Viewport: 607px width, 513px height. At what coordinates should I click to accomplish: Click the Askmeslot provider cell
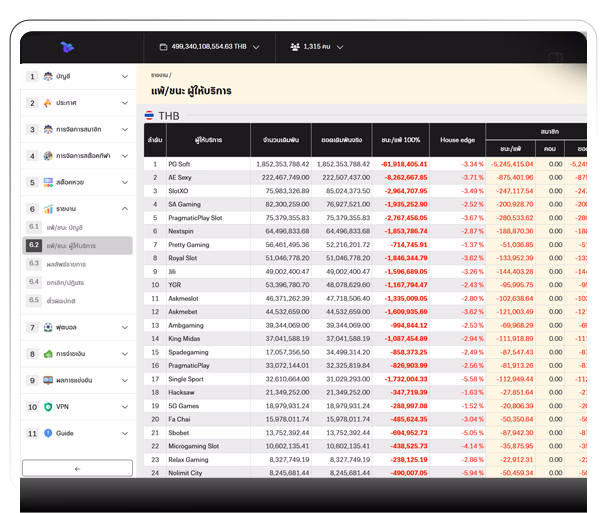click(208, 299)
